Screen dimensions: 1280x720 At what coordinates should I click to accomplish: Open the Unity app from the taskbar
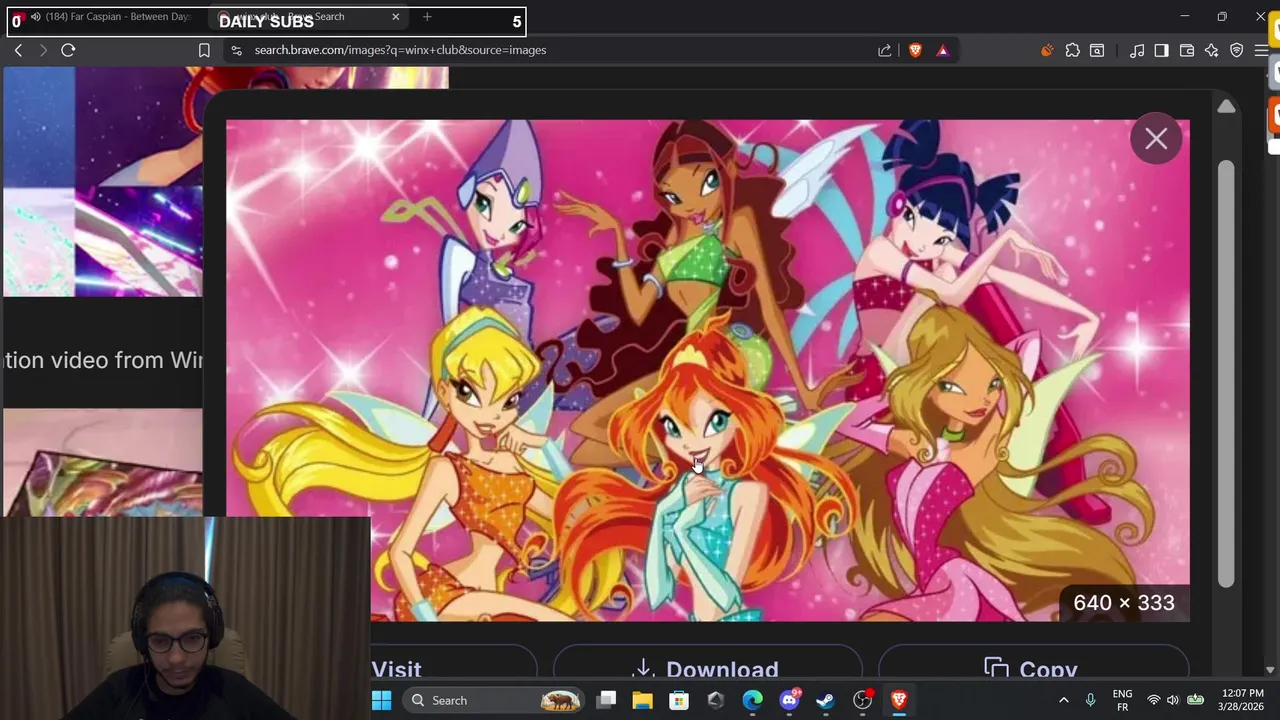tap(715, 700)
